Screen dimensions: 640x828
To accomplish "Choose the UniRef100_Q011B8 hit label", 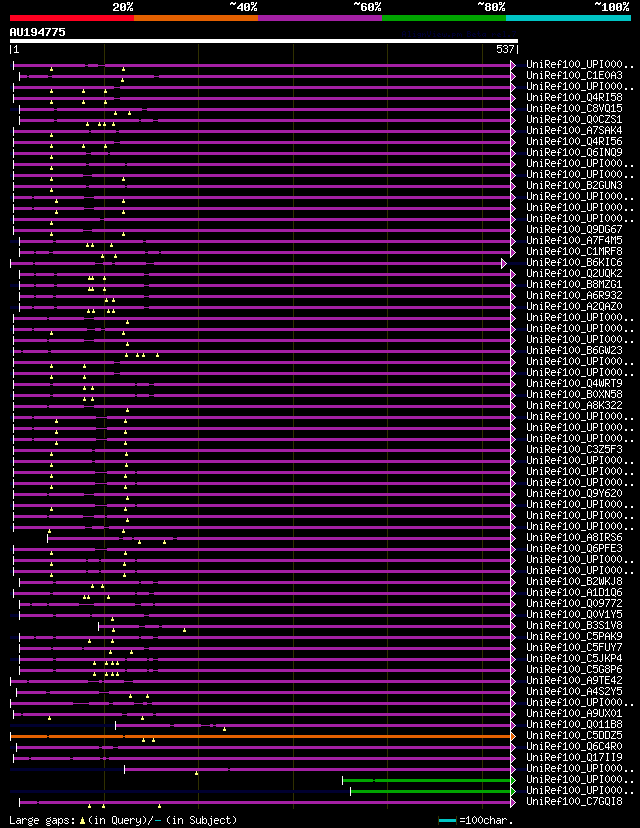I will (575, 724).
